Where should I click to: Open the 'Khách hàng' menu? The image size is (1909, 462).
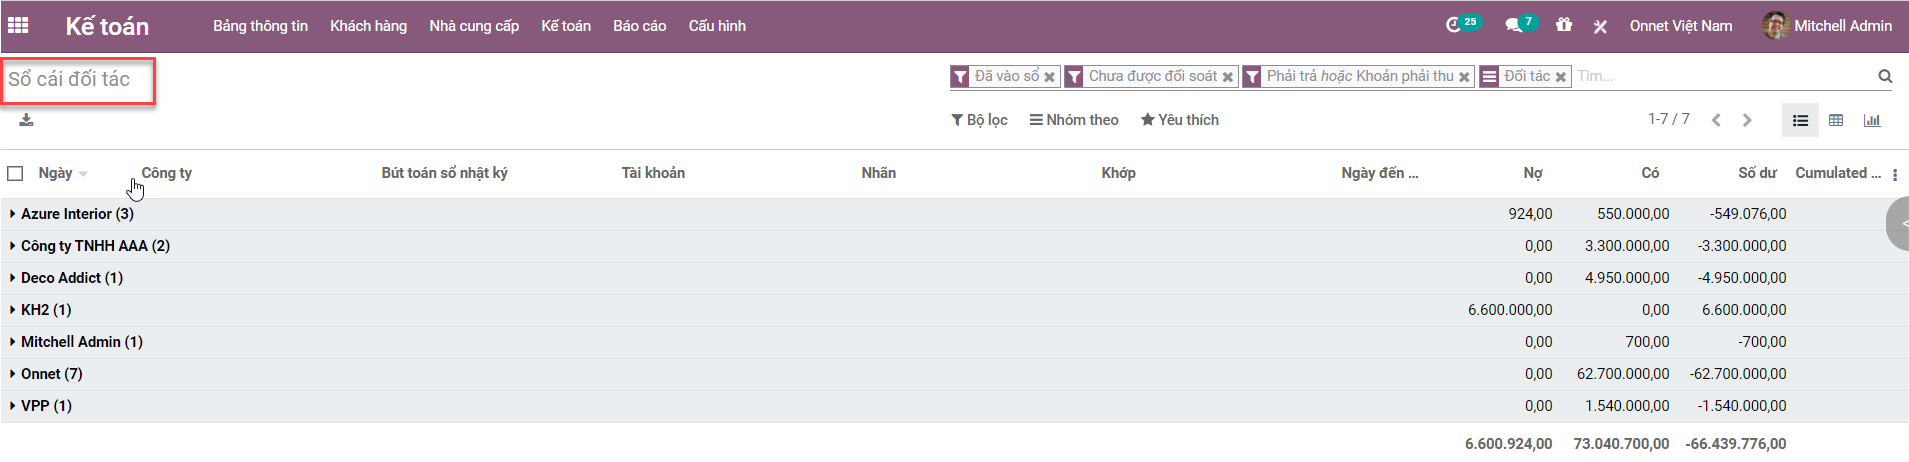coord(368,26)
